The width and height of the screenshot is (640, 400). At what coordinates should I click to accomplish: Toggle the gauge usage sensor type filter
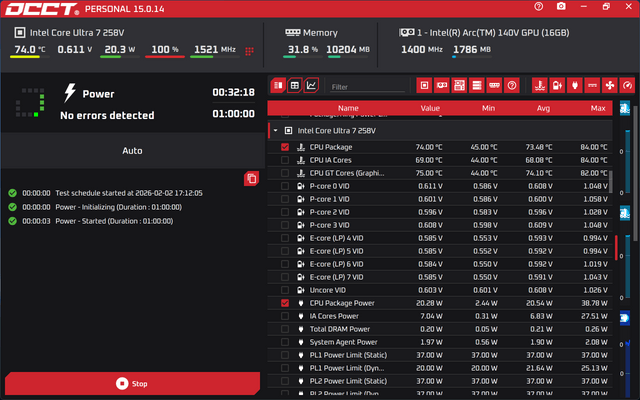click(x=627, y=85)
